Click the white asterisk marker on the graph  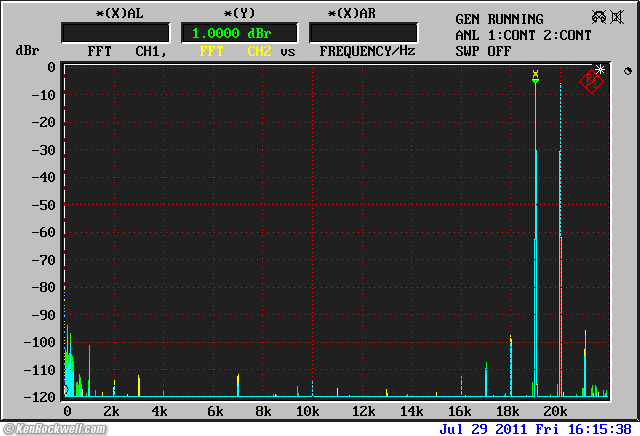click(600, 70)
